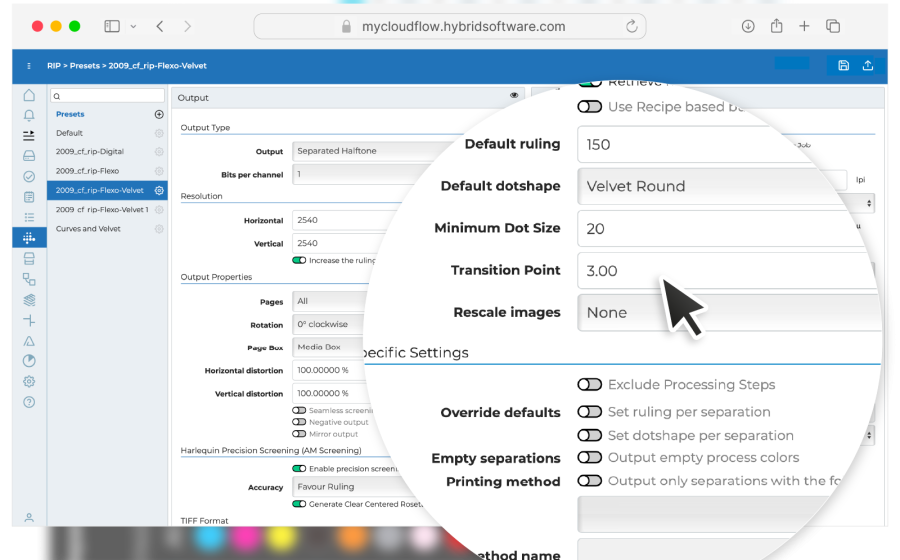Open Pages All dropdown

point(330,301)
